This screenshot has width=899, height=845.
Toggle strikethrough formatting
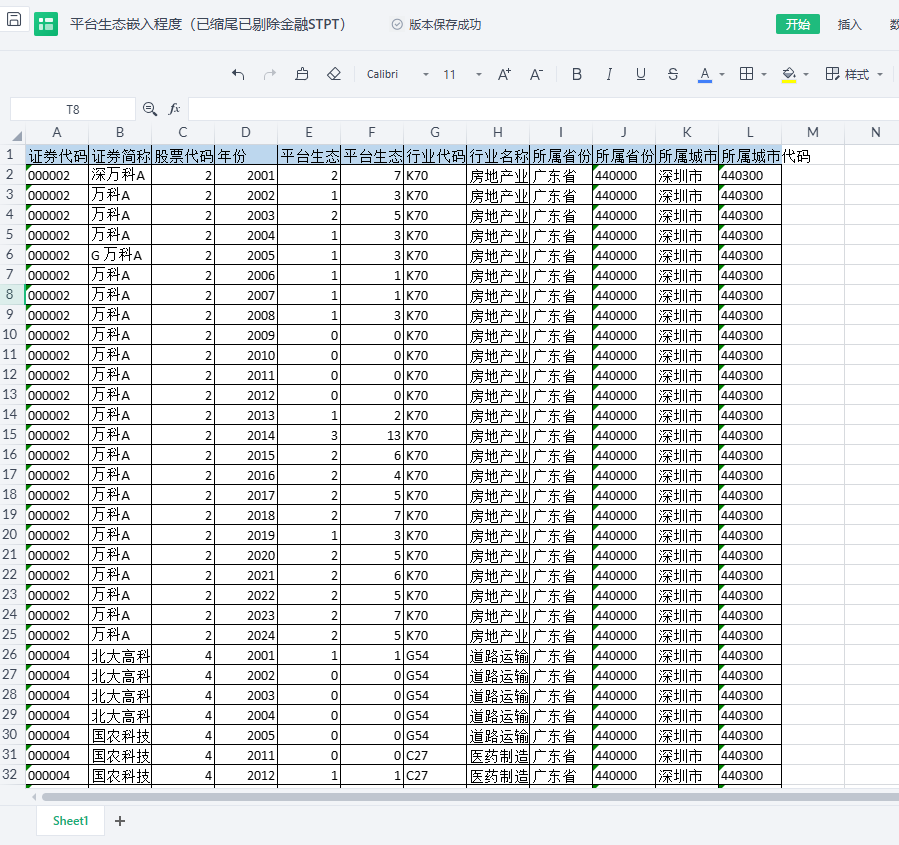pos(673,74)
